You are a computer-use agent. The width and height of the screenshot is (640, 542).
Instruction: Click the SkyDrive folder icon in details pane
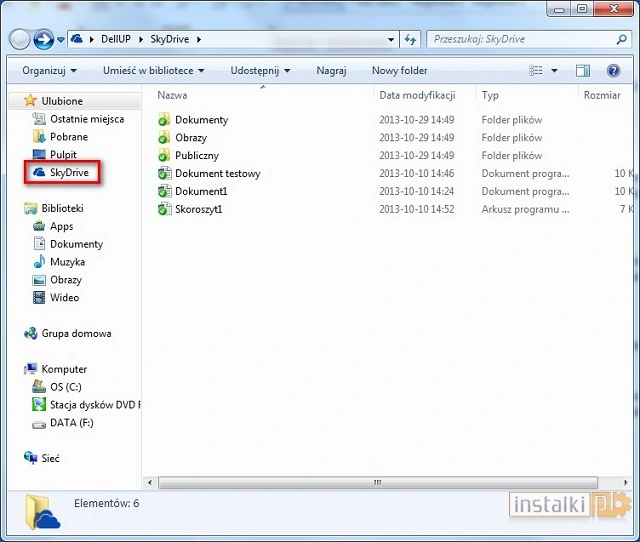[42, 512]
